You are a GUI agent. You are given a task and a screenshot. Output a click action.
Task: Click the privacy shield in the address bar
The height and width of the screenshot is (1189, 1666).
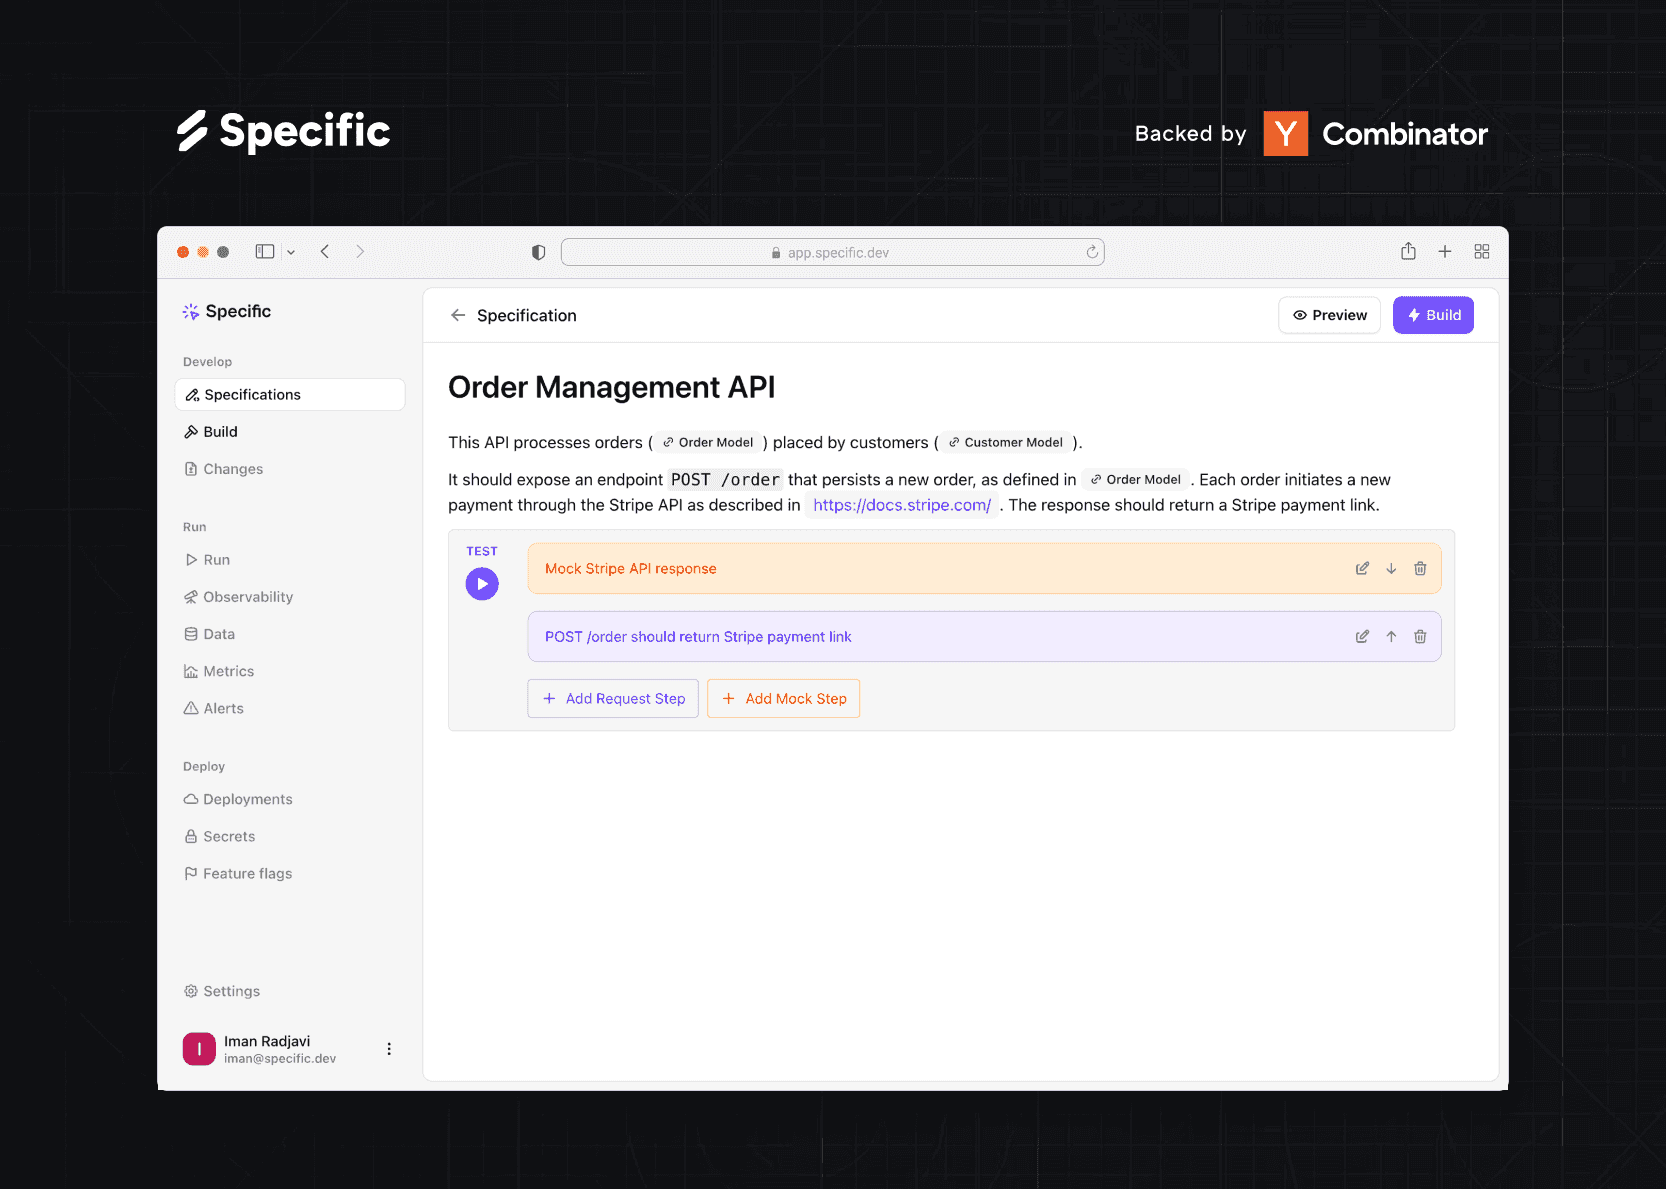click(x=538, y=251)
